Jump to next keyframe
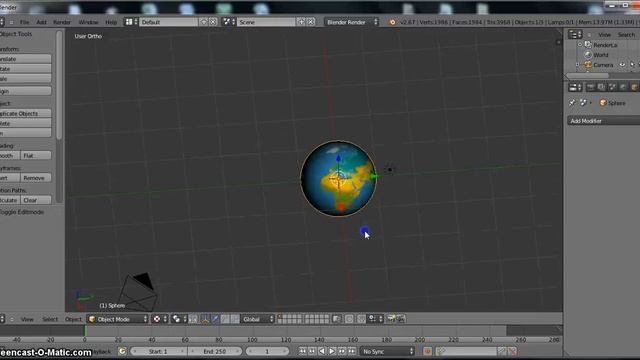 point(342,351)
